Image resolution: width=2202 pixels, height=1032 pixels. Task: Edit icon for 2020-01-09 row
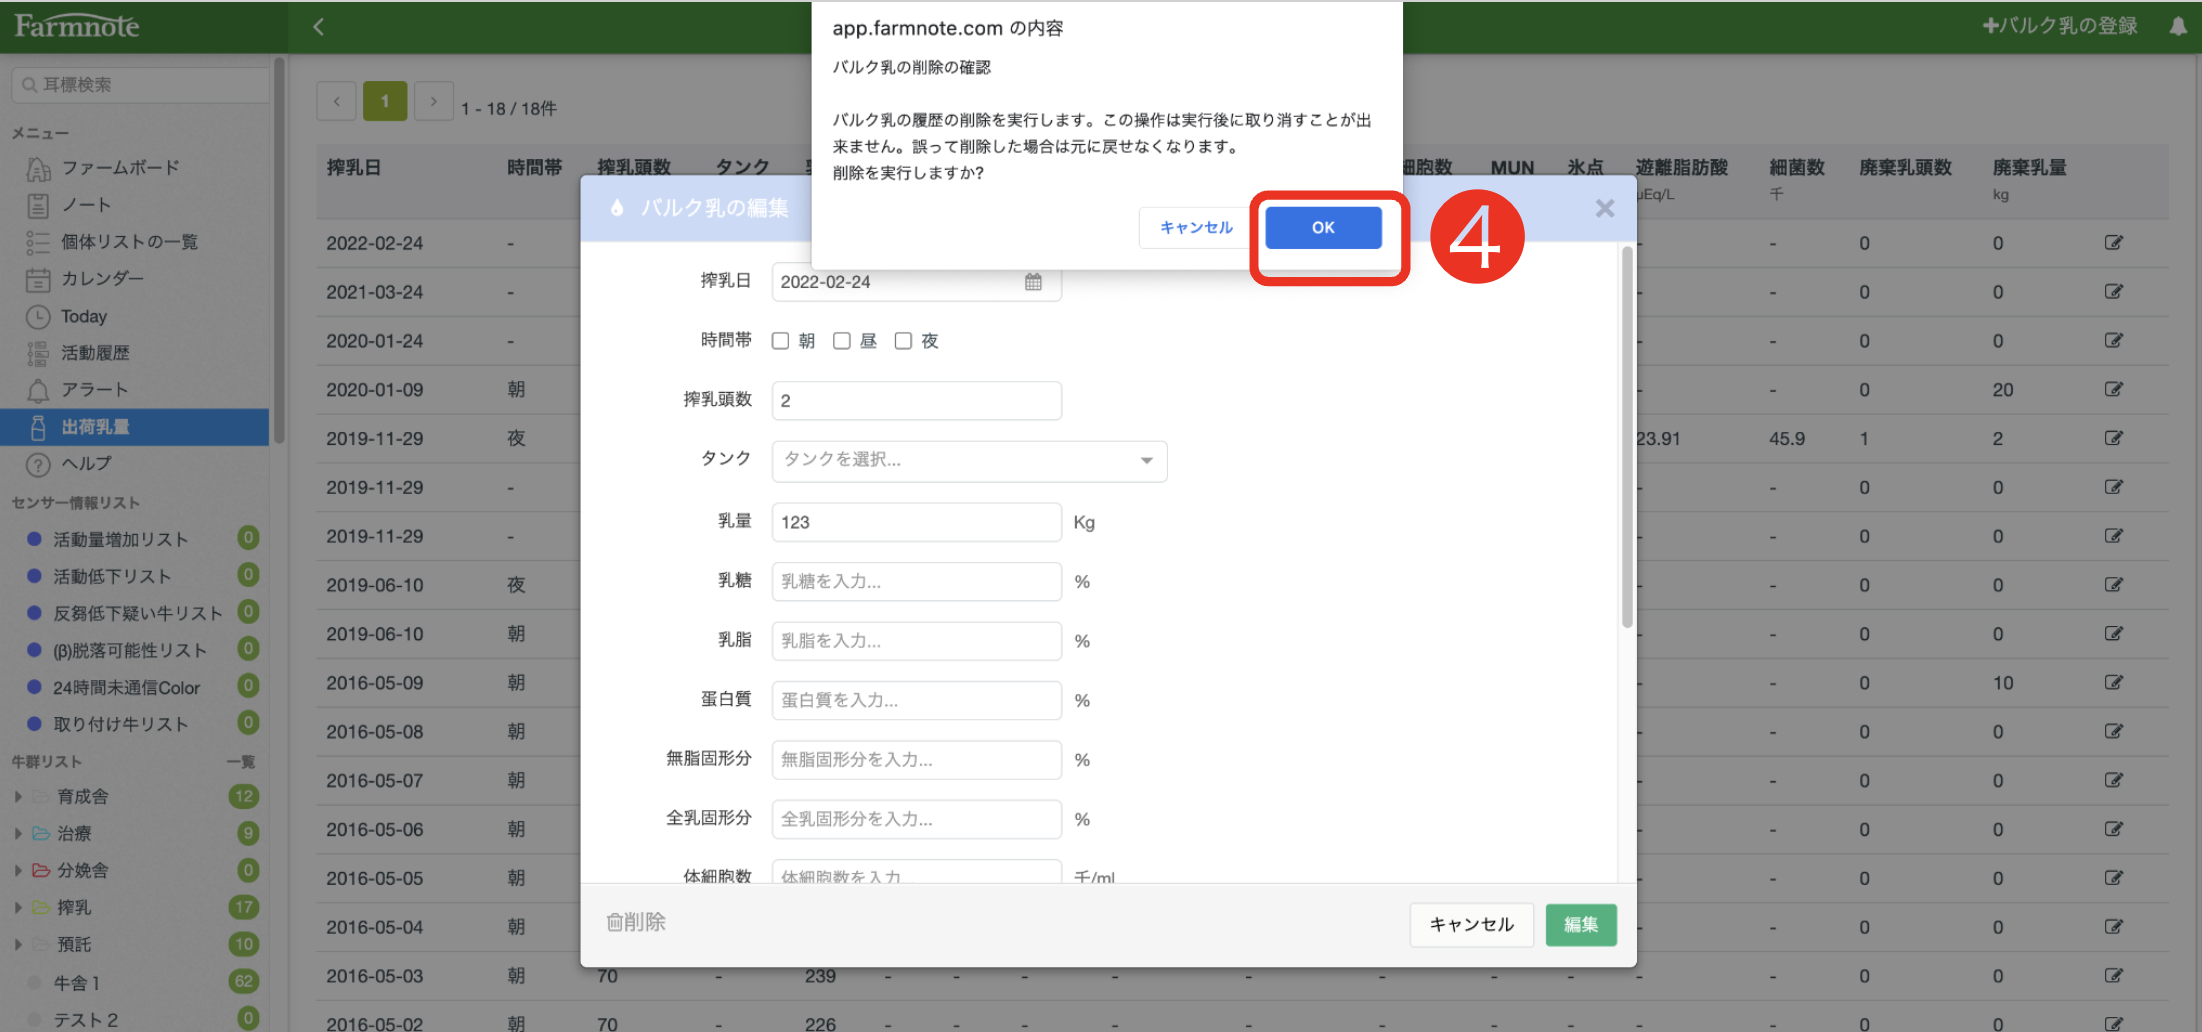pyautogui.click(x=2113, y=390)
